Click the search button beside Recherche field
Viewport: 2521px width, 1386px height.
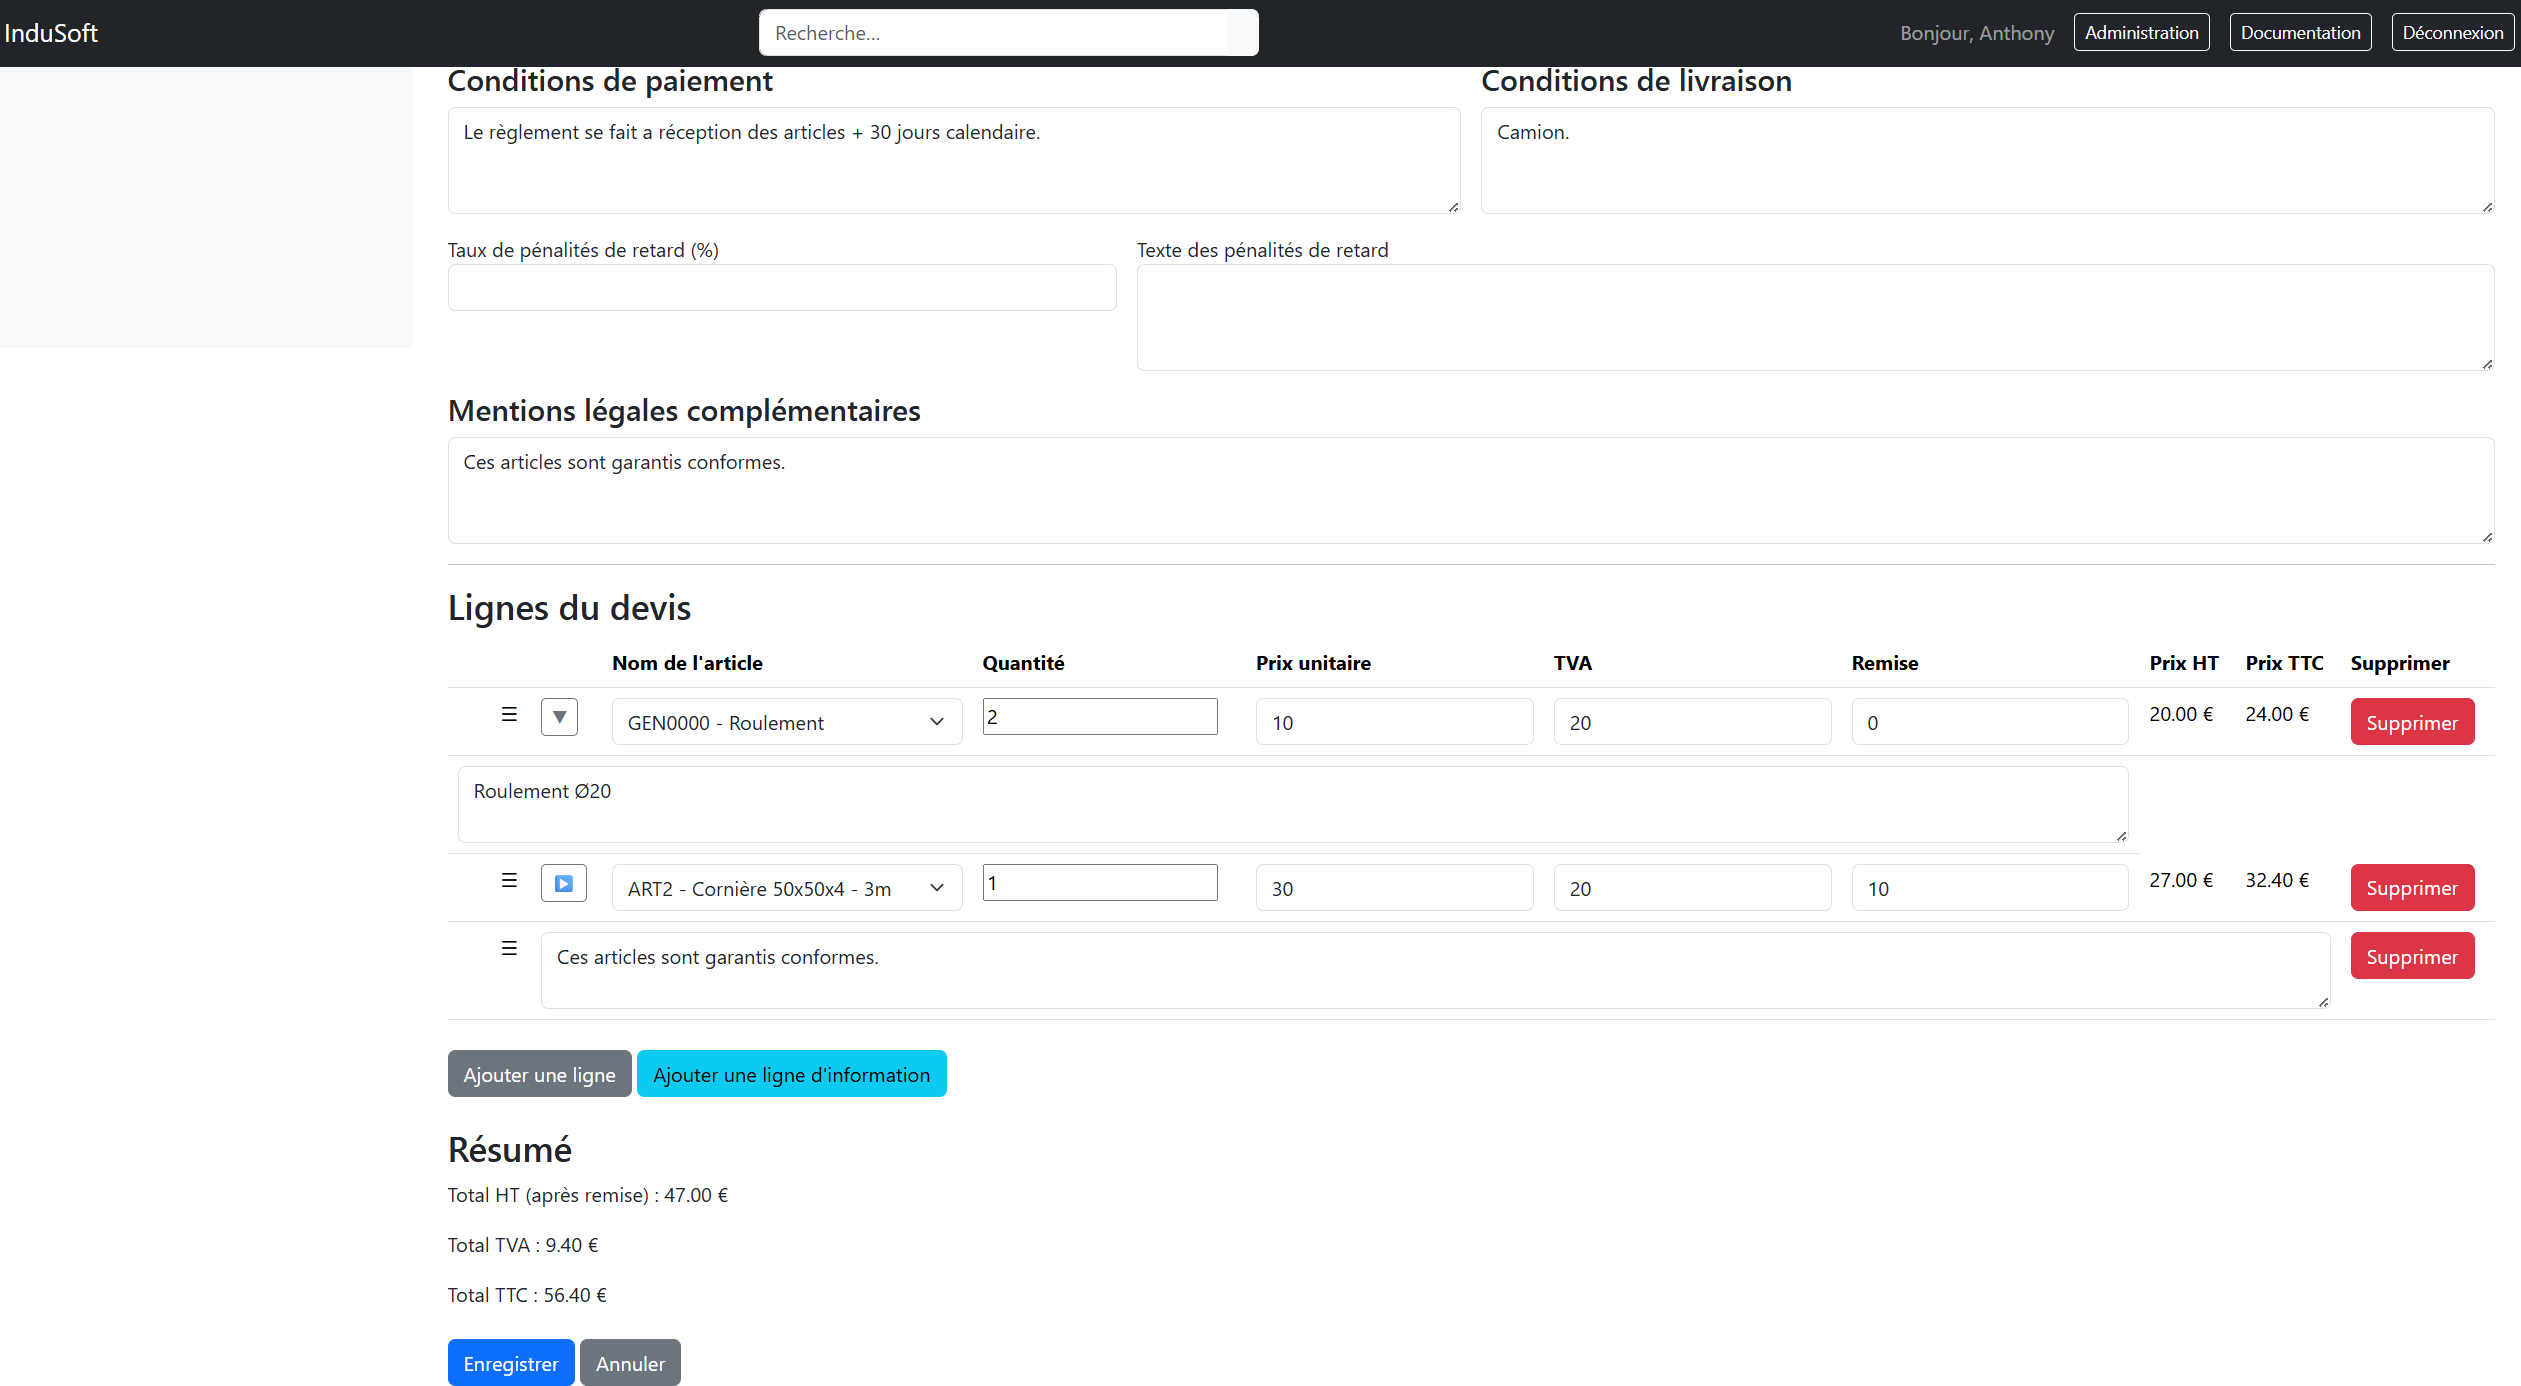[1241, 33]
